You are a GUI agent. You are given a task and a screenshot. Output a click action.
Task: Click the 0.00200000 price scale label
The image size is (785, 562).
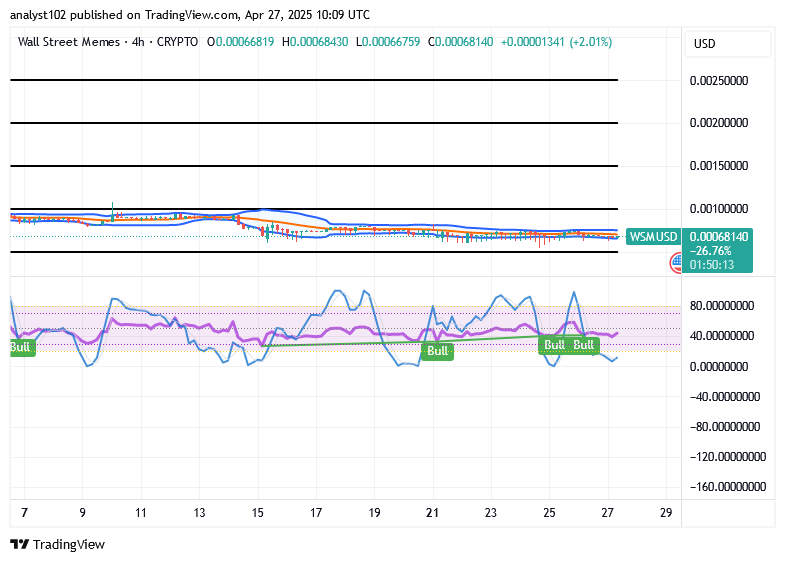pyautogui.click(x=718, y=123)
